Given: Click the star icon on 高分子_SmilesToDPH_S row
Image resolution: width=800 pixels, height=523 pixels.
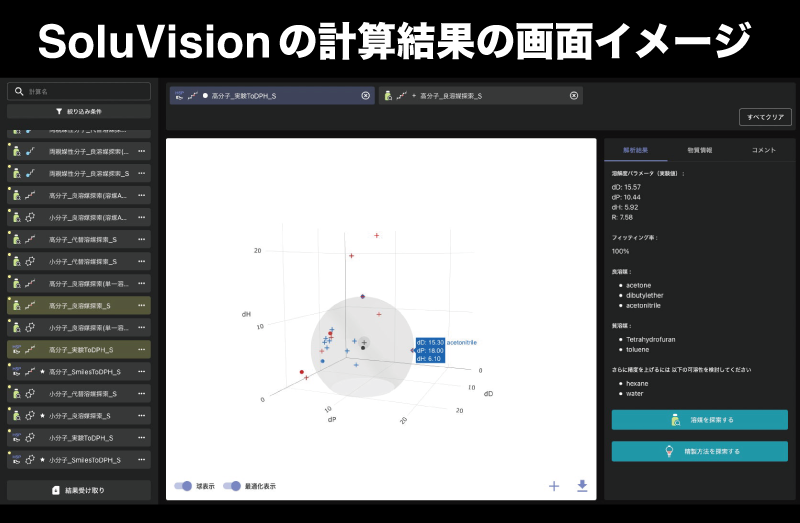Looking at the screenshot, I should click(42, 371).
